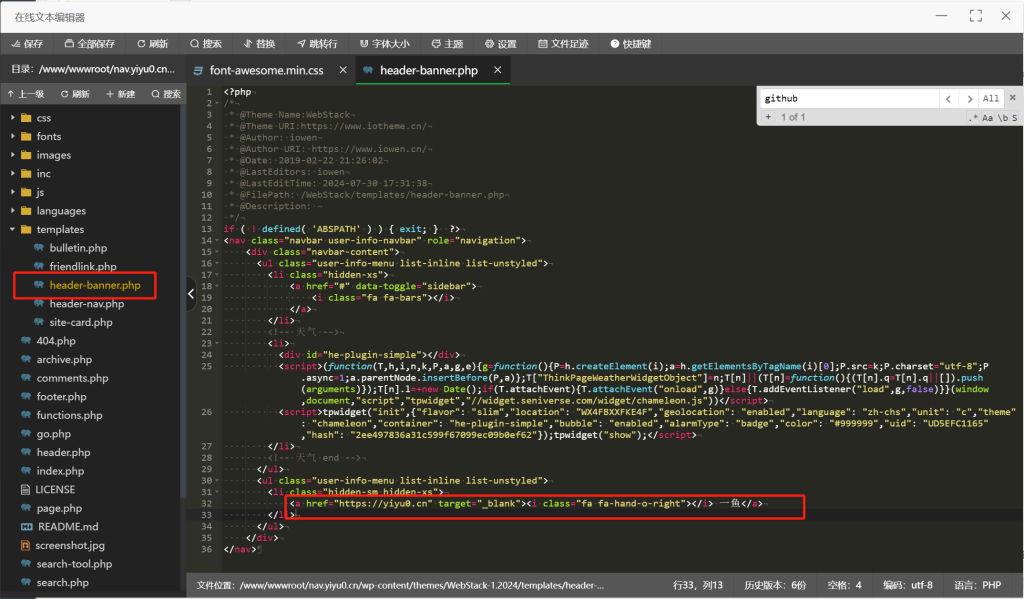Expand the inc folder
Viewport: 1024px width, 599px height.
[x=12, y=173]
